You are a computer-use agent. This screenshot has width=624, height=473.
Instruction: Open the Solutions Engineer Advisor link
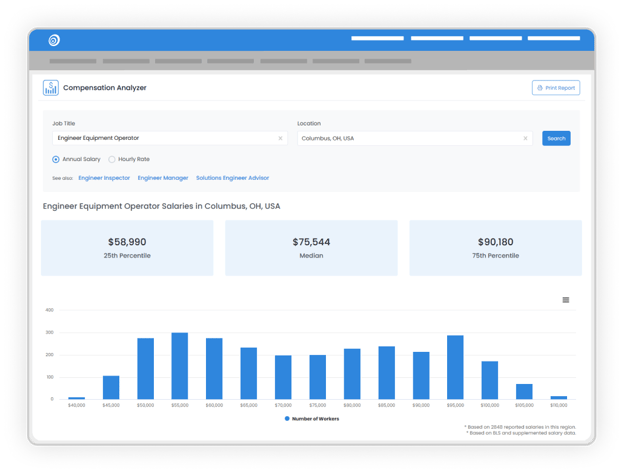[x=232, y=178]
